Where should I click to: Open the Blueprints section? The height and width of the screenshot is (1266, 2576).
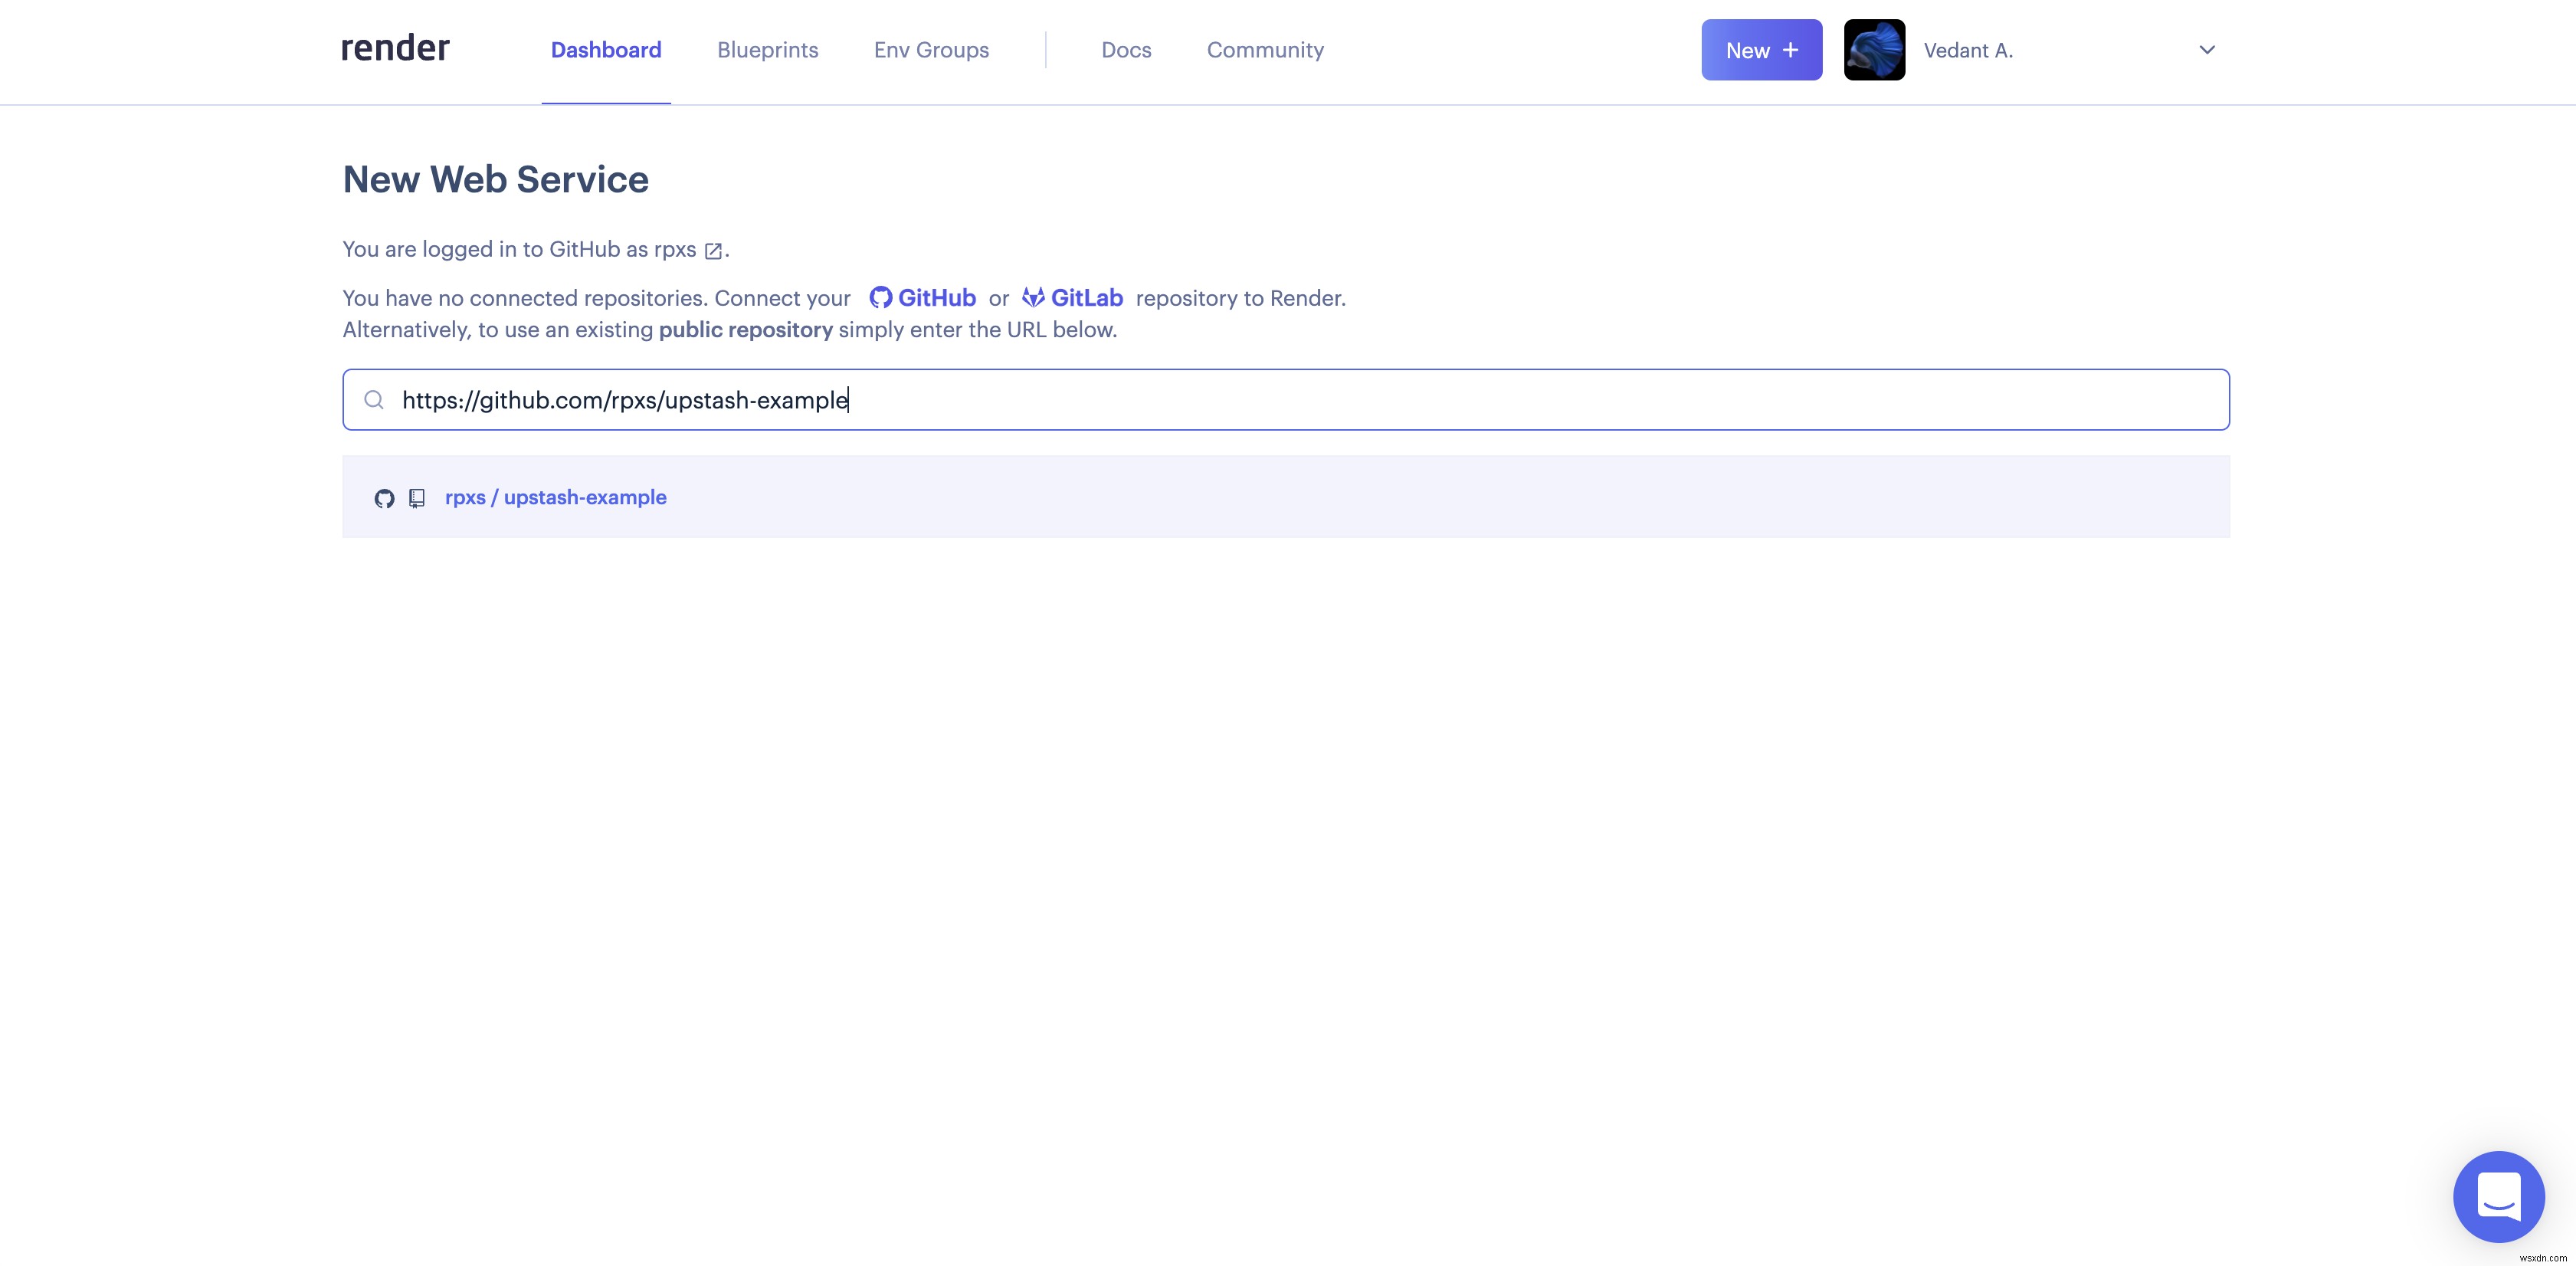pyautogui.click(x=767, y=49)
